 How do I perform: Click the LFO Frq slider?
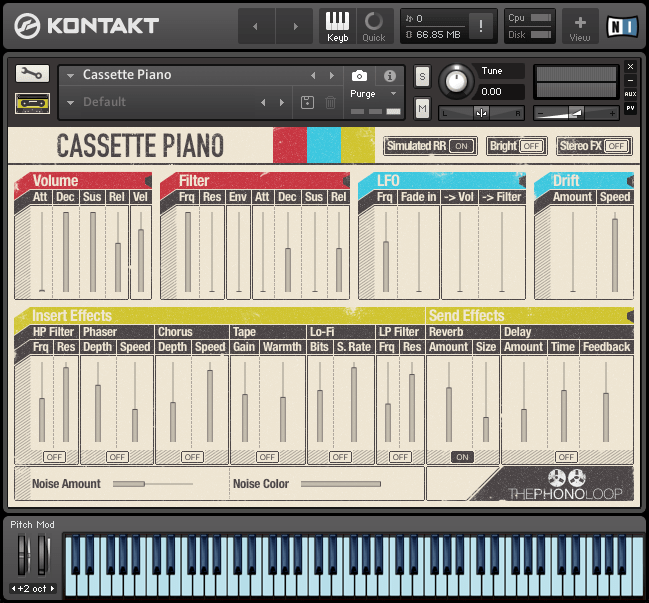click(x=386, y=252)
